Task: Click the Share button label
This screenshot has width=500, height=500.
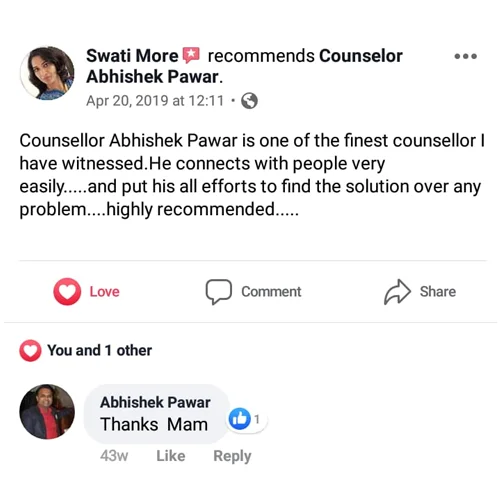Action: (x=438, y=292)
